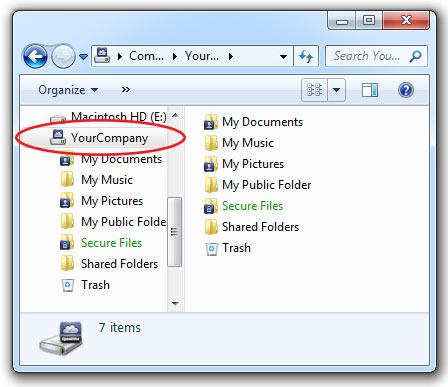Click My Pictures folder icon in tree
Image resolution: width=448 pixels, height=387 pixels.
pyautogui.click(x=67, y=201)
